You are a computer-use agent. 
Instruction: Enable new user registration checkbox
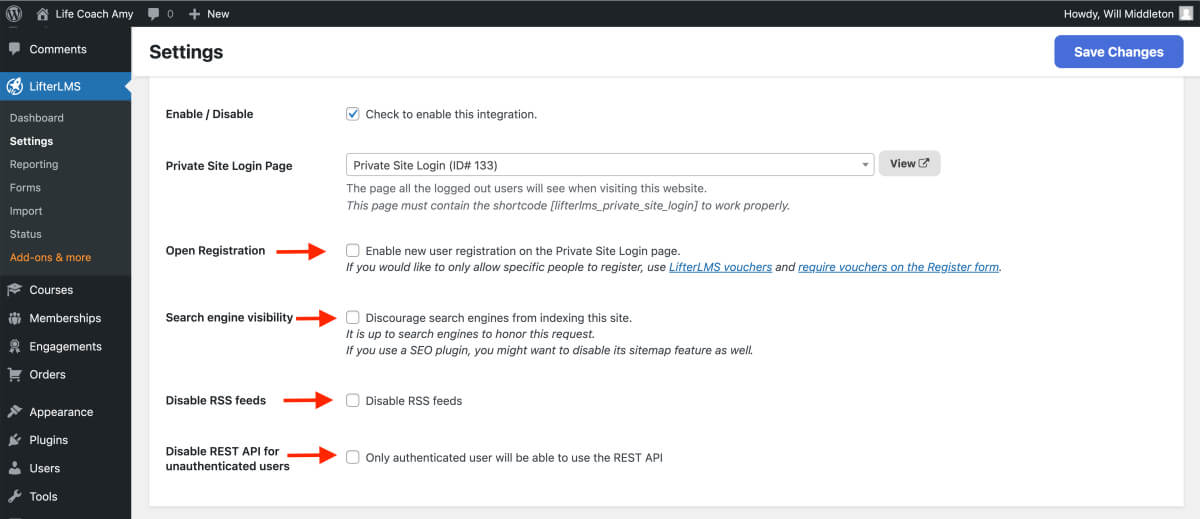[x=353, y=250]
